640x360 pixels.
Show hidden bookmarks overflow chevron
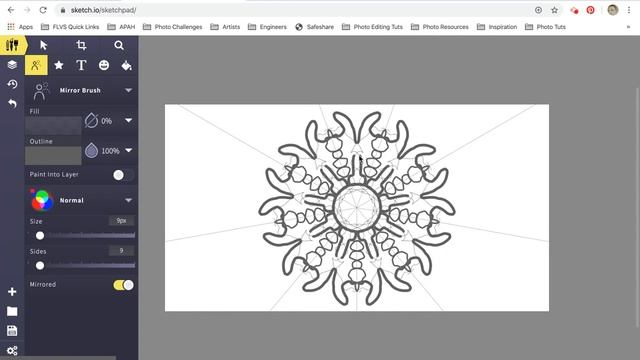[x=628, y=27]
